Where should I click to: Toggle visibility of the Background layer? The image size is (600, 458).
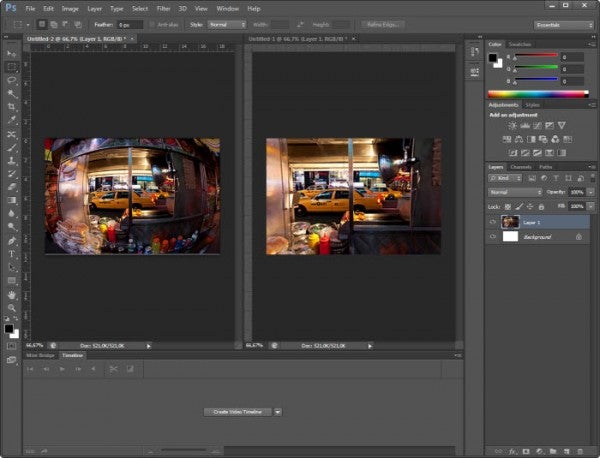click(492, 237)
